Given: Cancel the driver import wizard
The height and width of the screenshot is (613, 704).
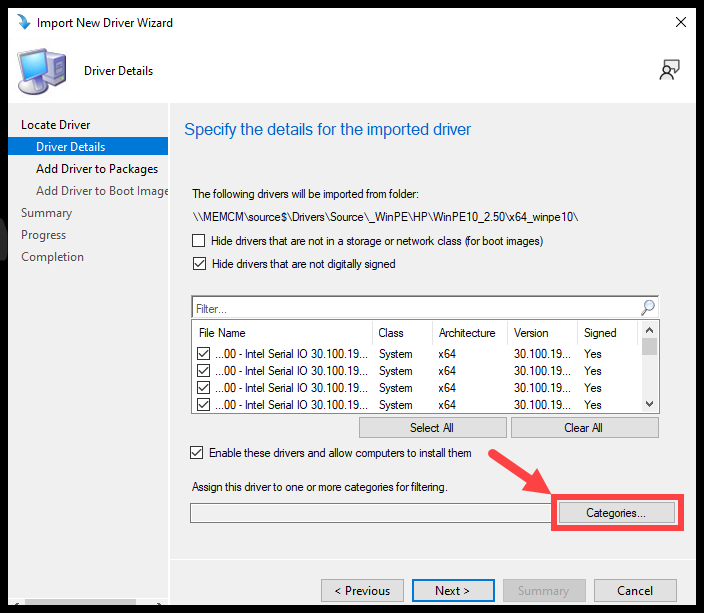Looking at the screenshot, I should click(x=635, y=591).
